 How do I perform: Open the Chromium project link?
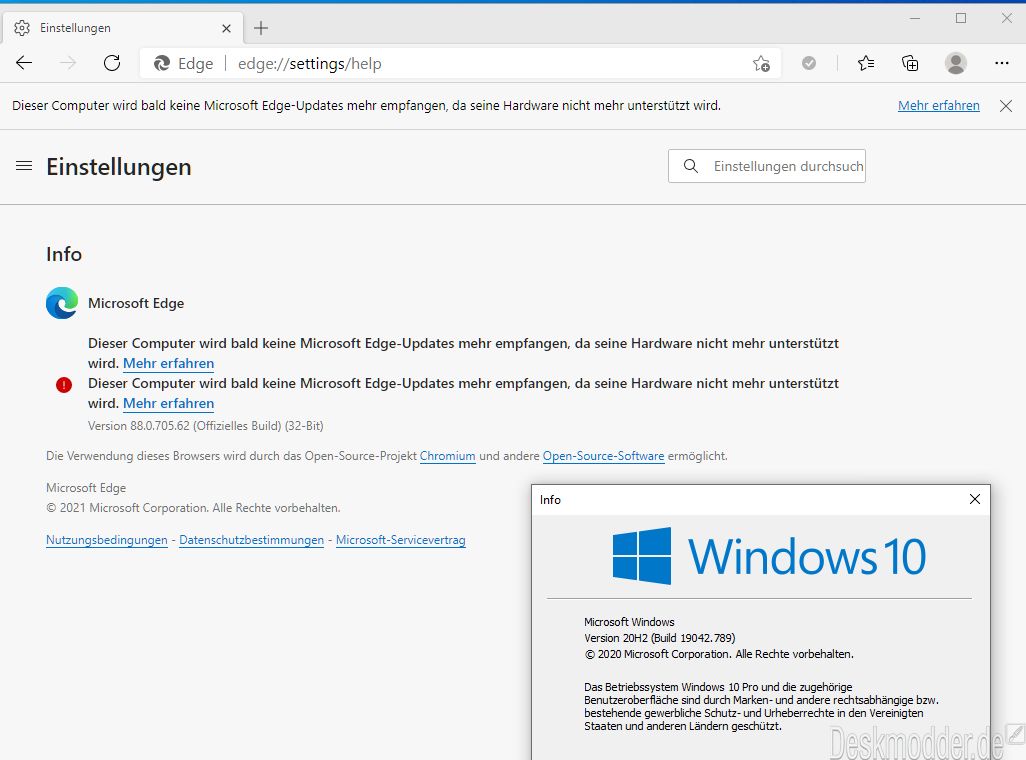click(x=448, y=456)
